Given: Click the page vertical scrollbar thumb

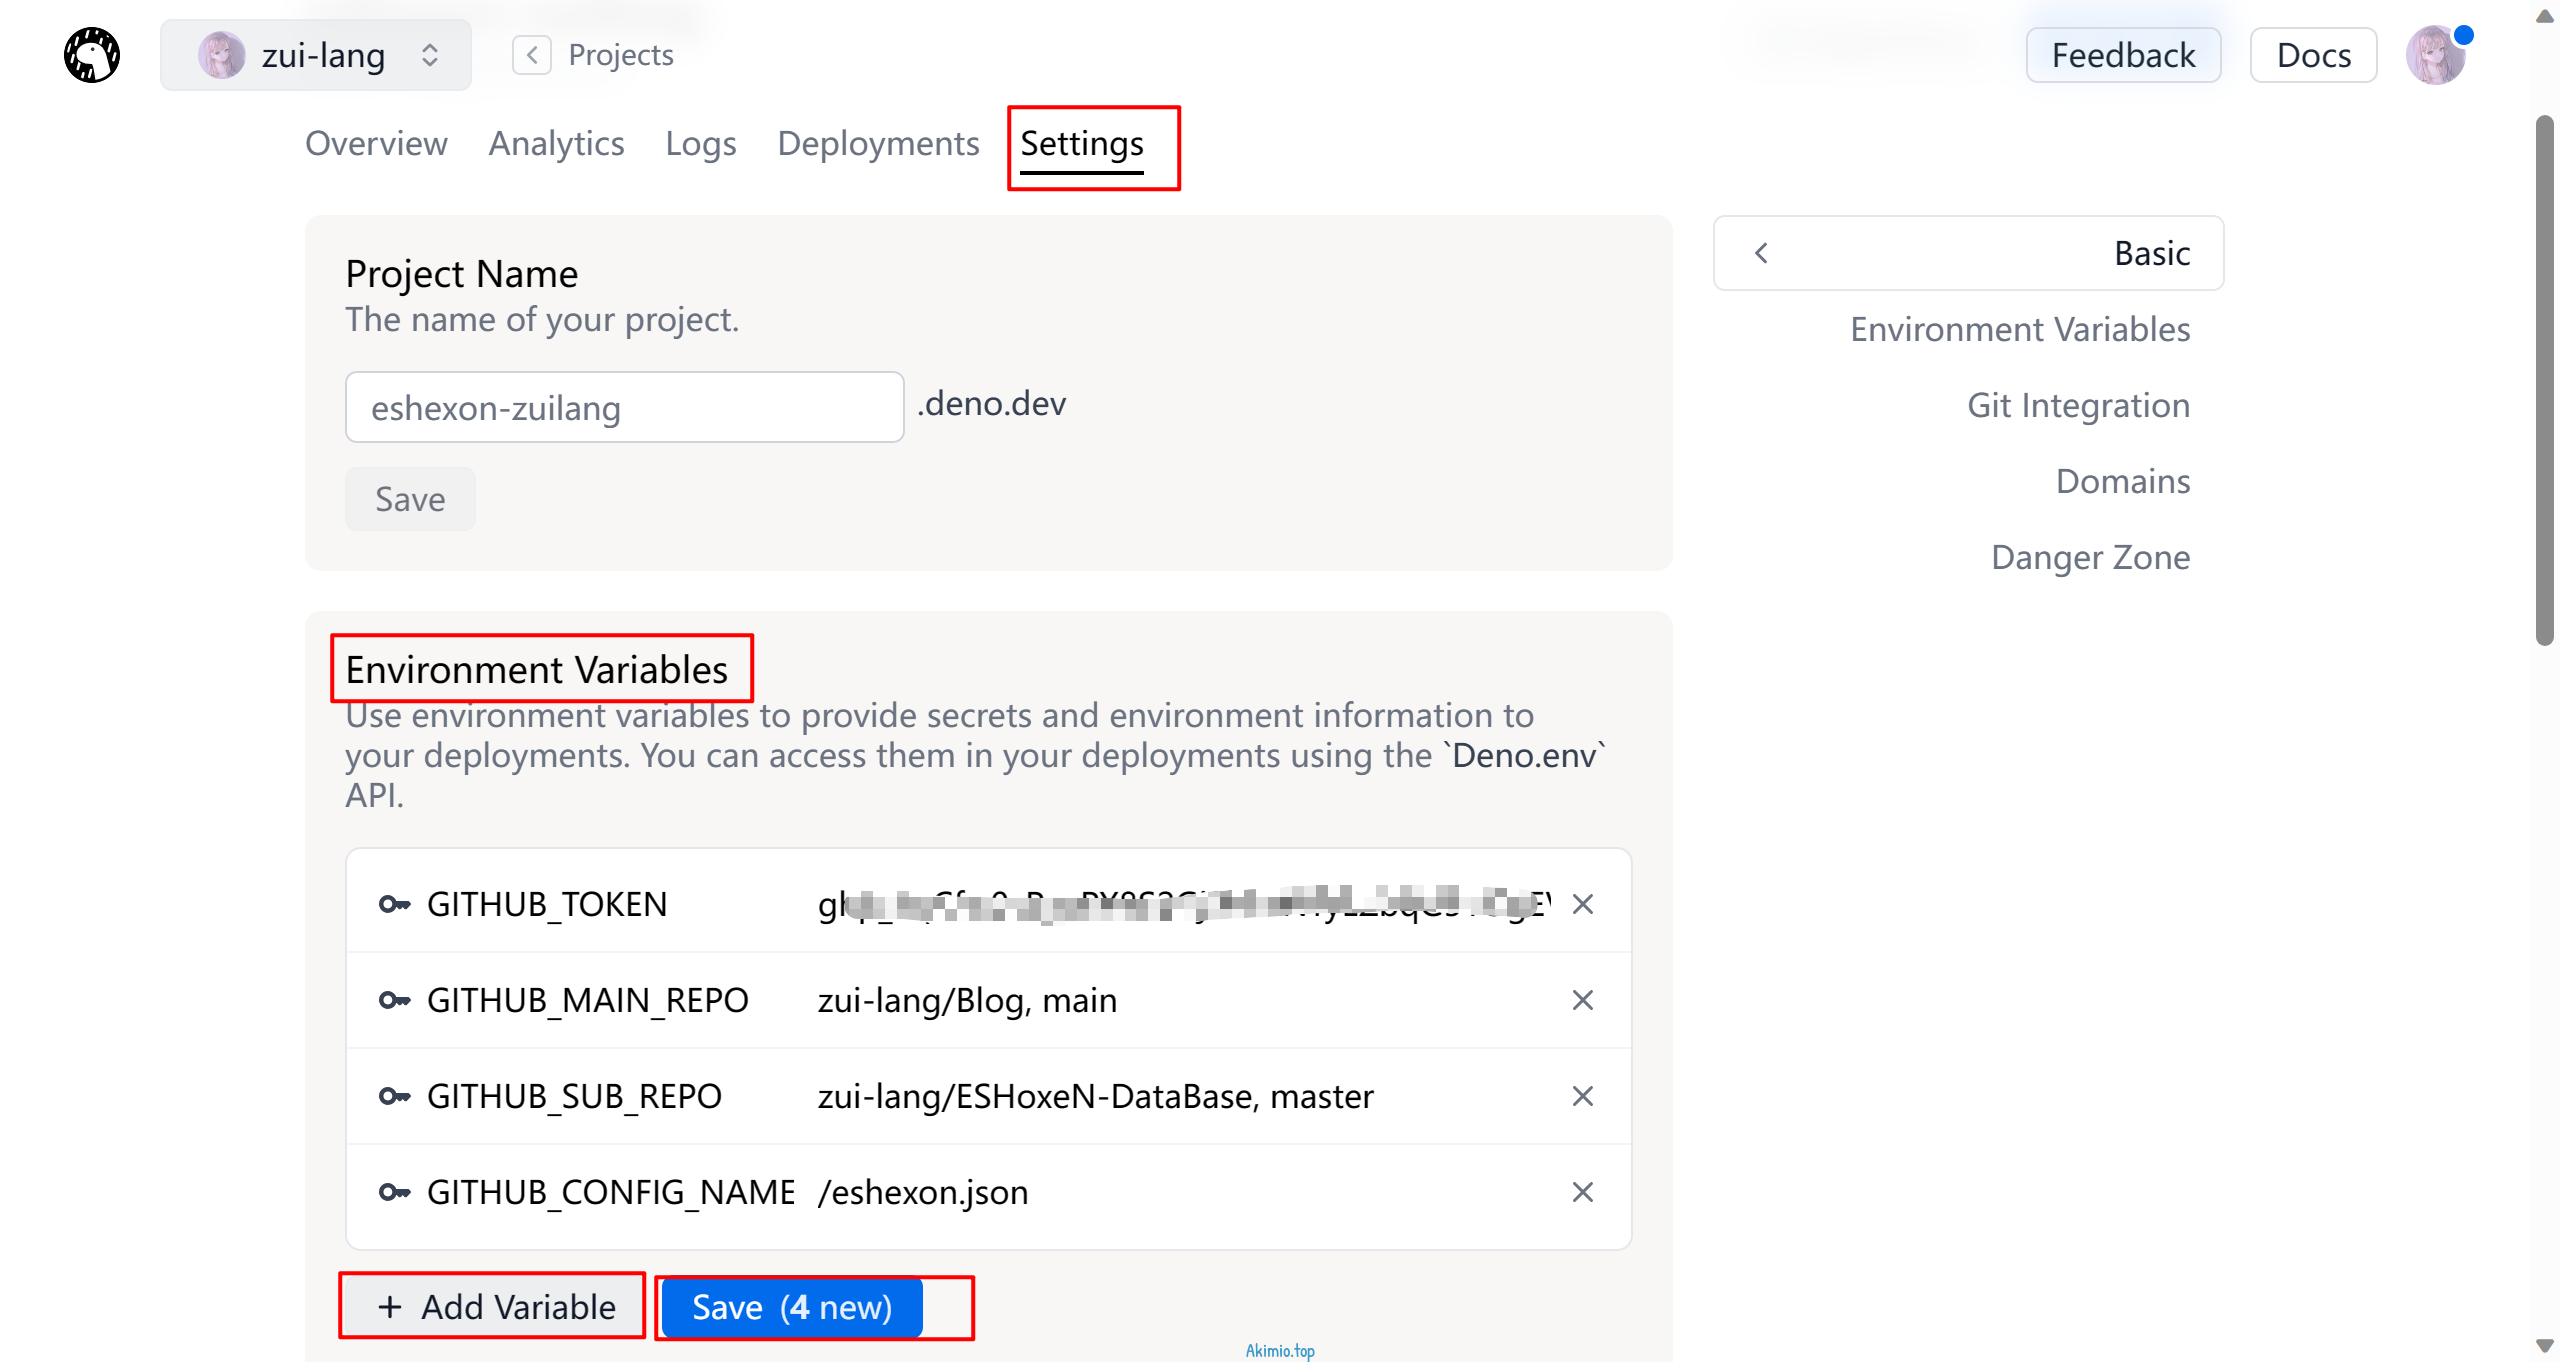Looking at the screenshot, I should tap(2544, 380).
